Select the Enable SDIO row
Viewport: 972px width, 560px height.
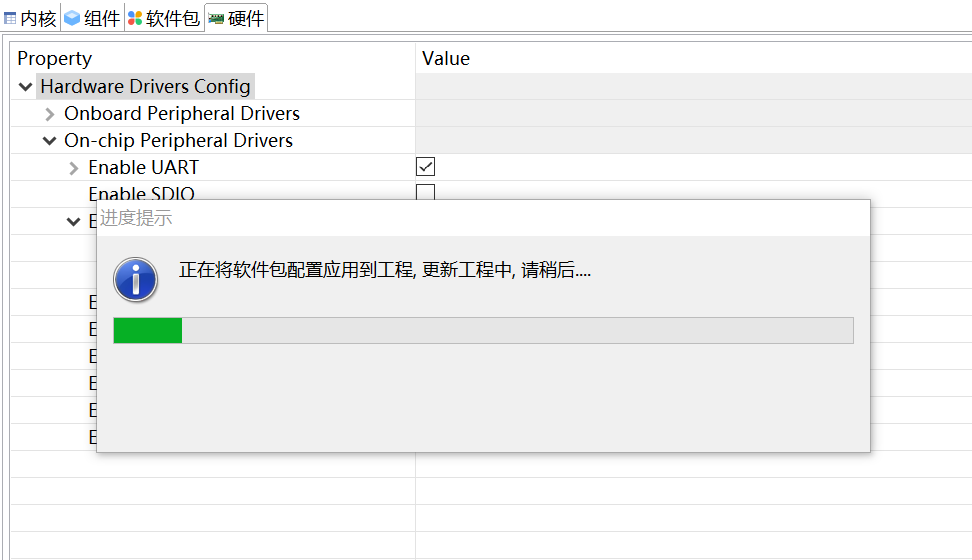coord(141,193)
